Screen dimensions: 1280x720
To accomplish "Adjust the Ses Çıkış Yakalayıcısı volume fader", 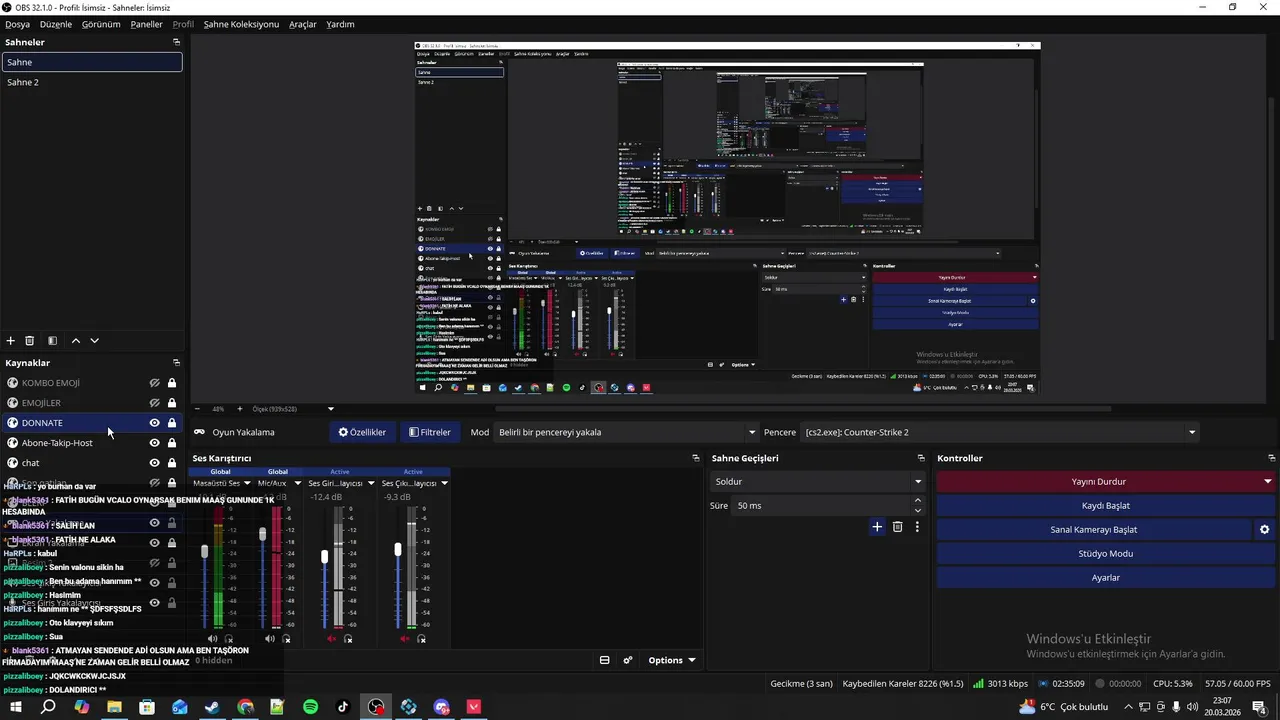I will 398,549.
